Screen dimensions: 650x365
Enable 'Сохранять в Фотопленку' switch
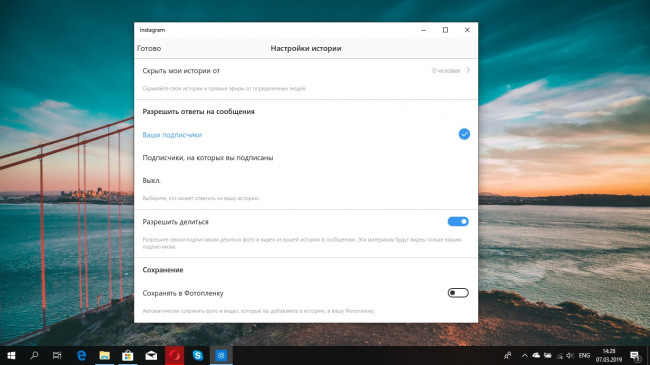pos(458,293)
